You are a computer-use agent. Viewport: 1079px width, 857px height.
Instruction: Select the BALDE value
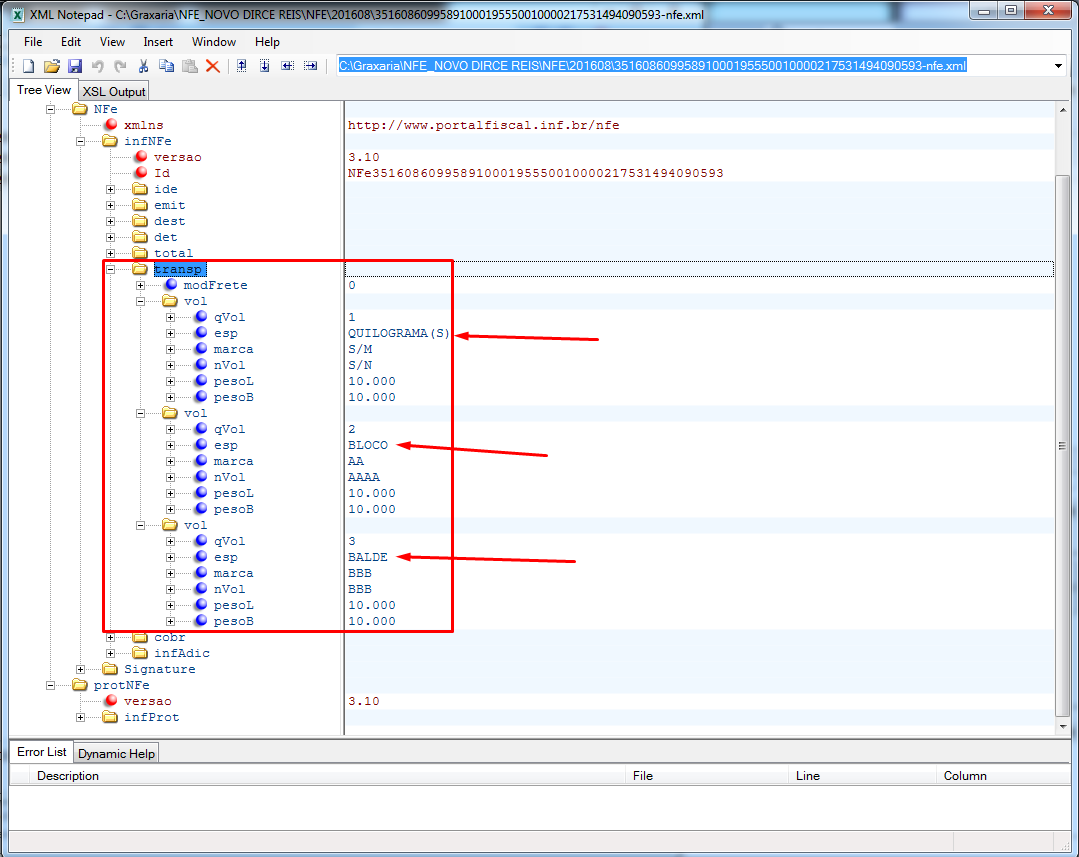click(368, 557)
